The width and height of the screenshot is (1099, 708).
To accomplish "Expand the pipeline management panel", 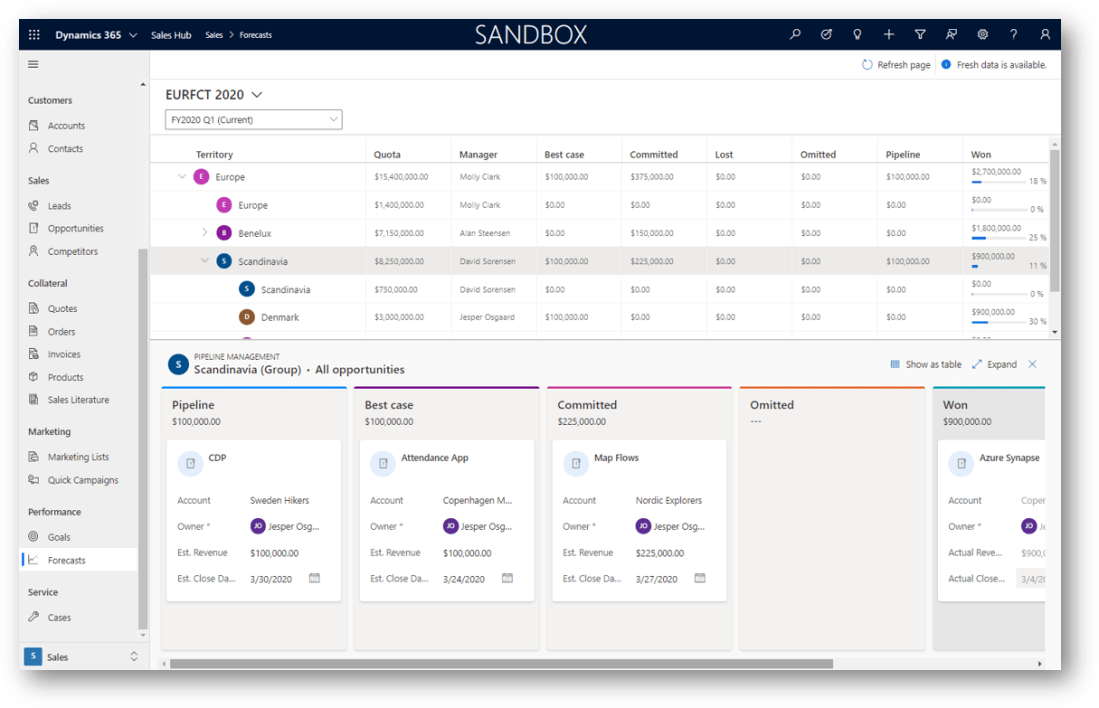I will pyautogui.click(x=994, y=365).
